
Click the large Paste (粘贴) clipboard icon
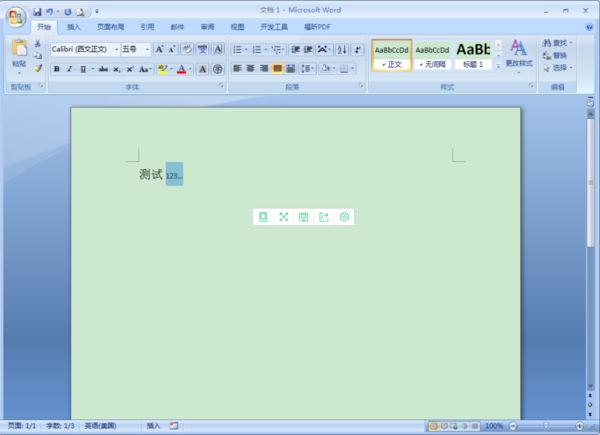[x=19, y=48]
